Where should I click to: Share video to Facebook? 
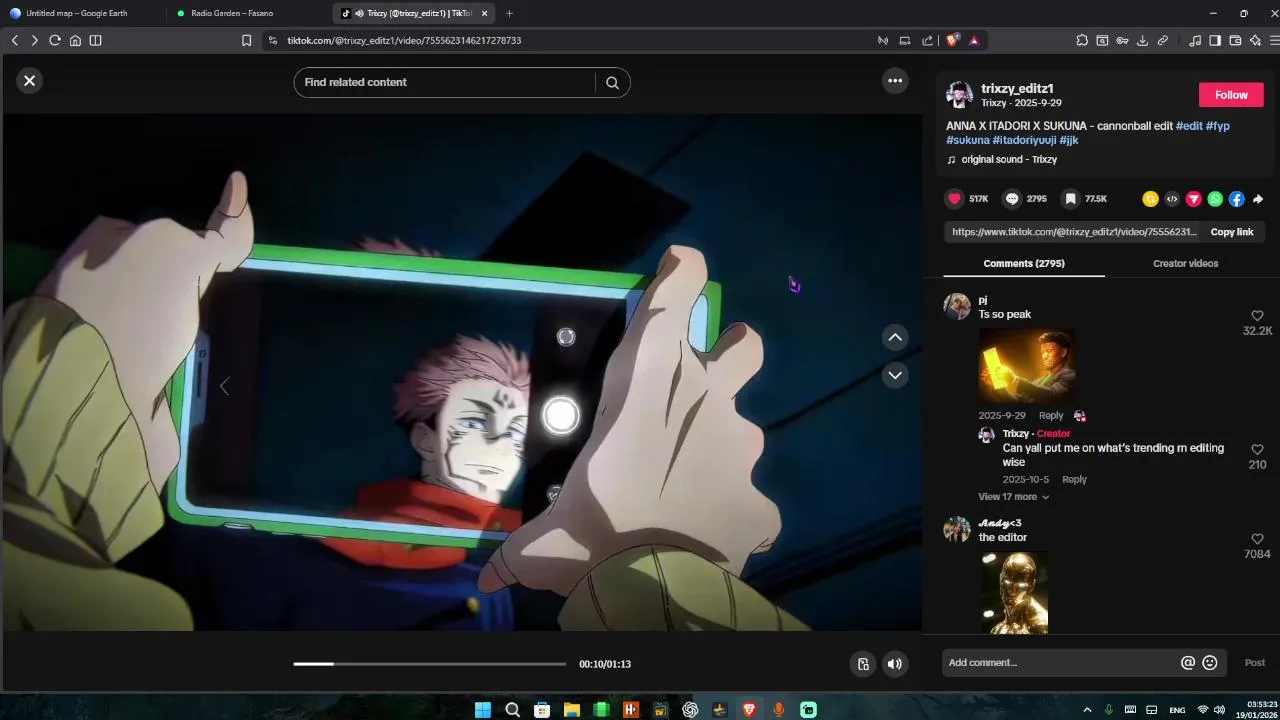pyautogui.click(x=1237, y=199)
